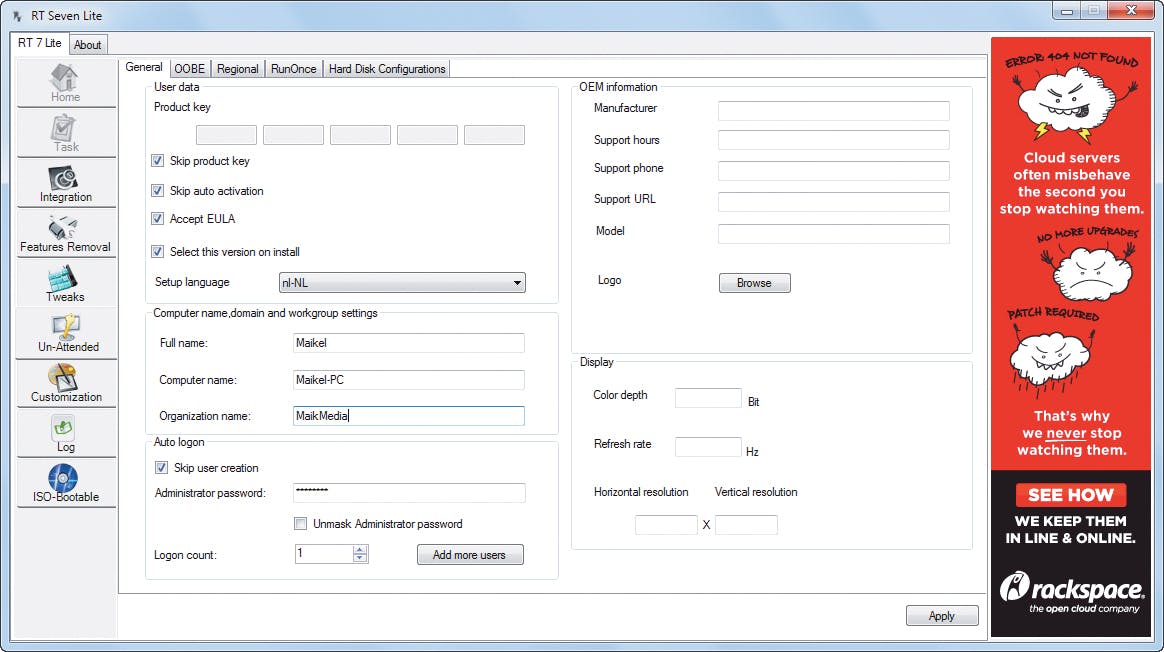The width and height of the screenshot is (1164, 652).
Task: Click the Color depth field
Action: (x=708, y=398)
